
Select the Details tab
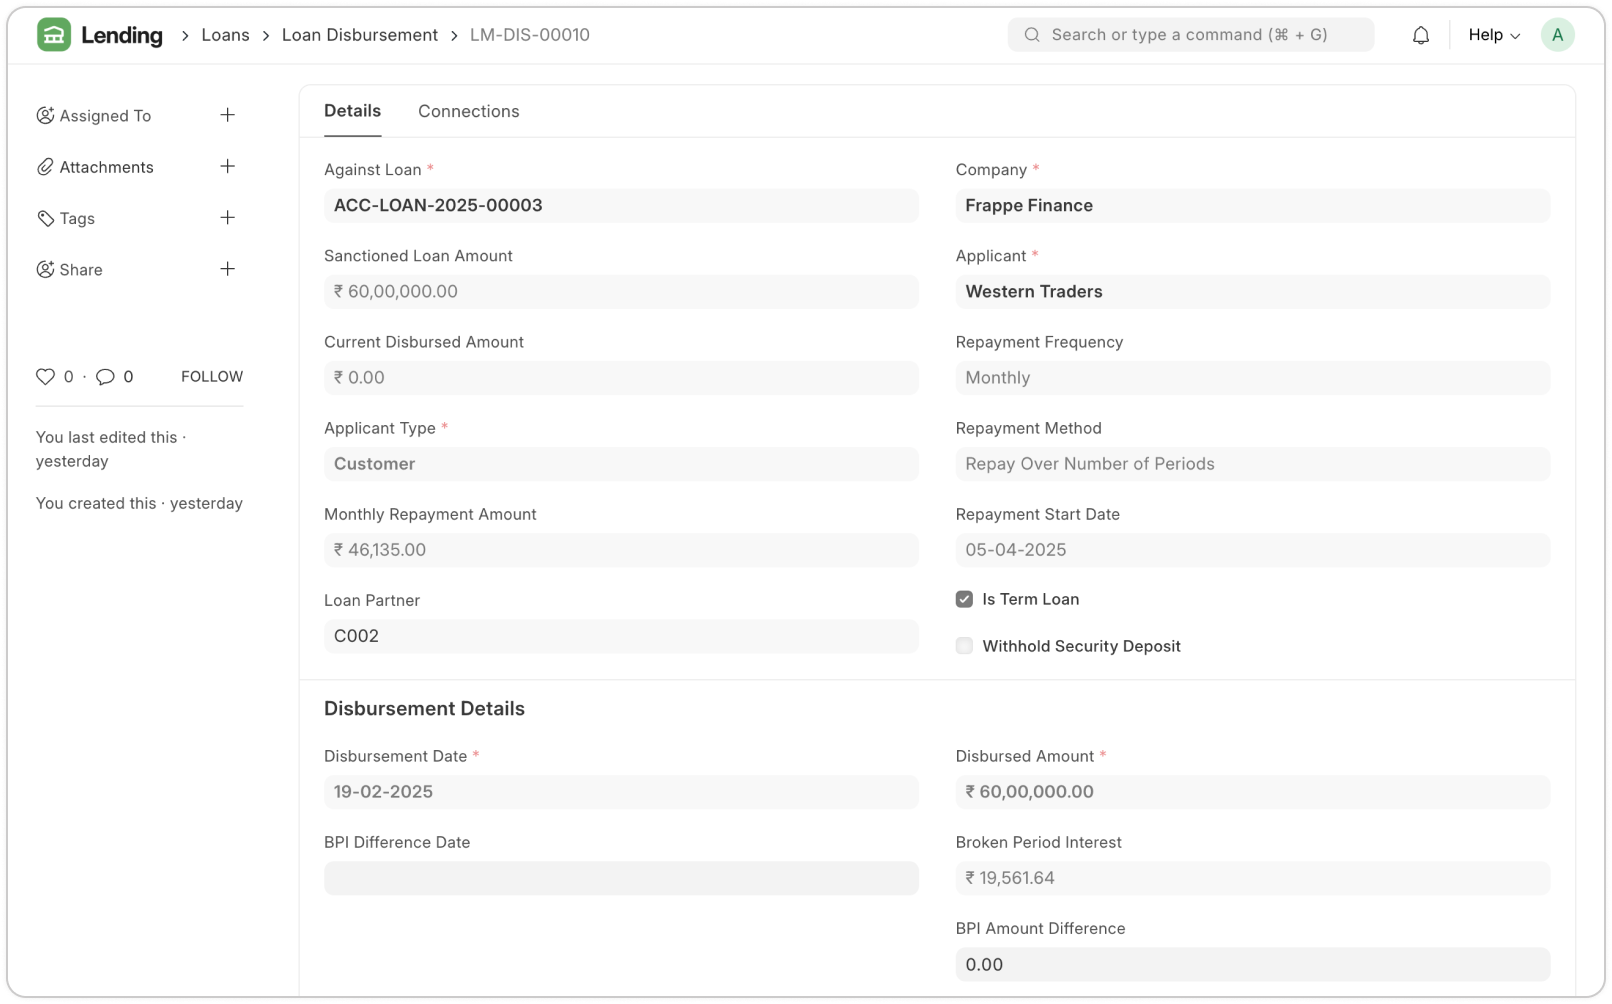[x=352, y=111]
